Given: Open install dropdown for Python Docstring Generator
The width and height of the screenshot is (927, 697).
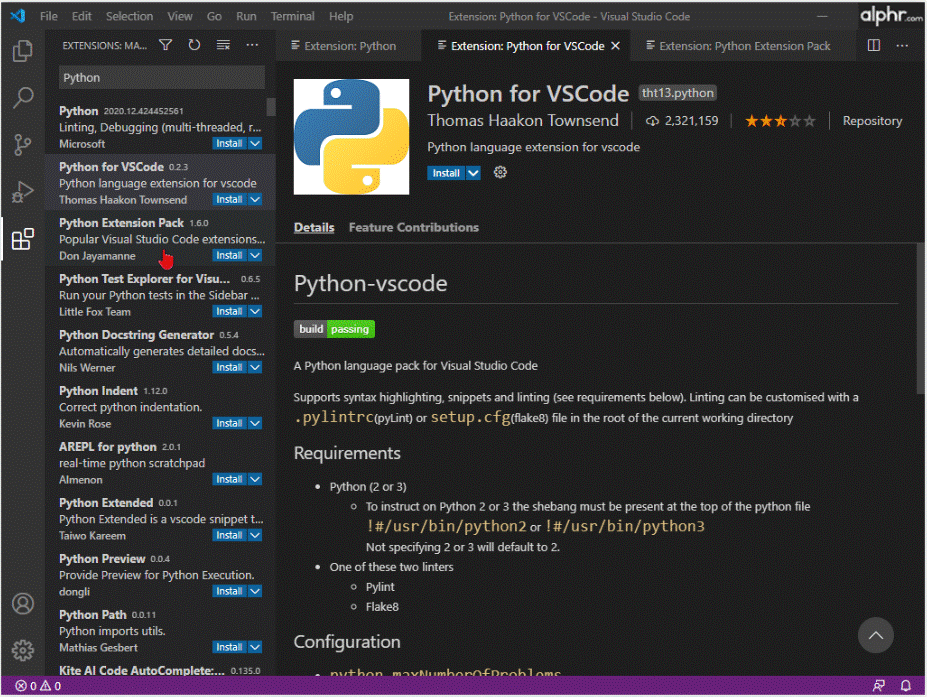Looking at the screenshot, I should click(x=255, y=368).
